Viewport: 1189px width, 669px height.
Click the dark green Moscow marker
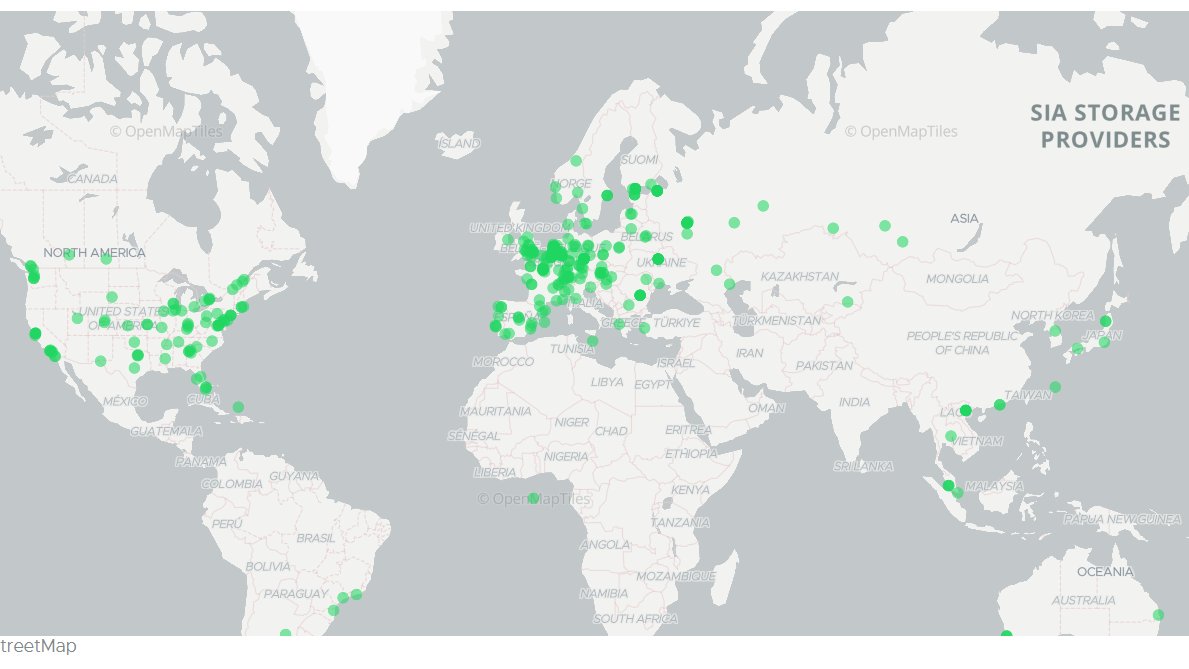[687, 222]
